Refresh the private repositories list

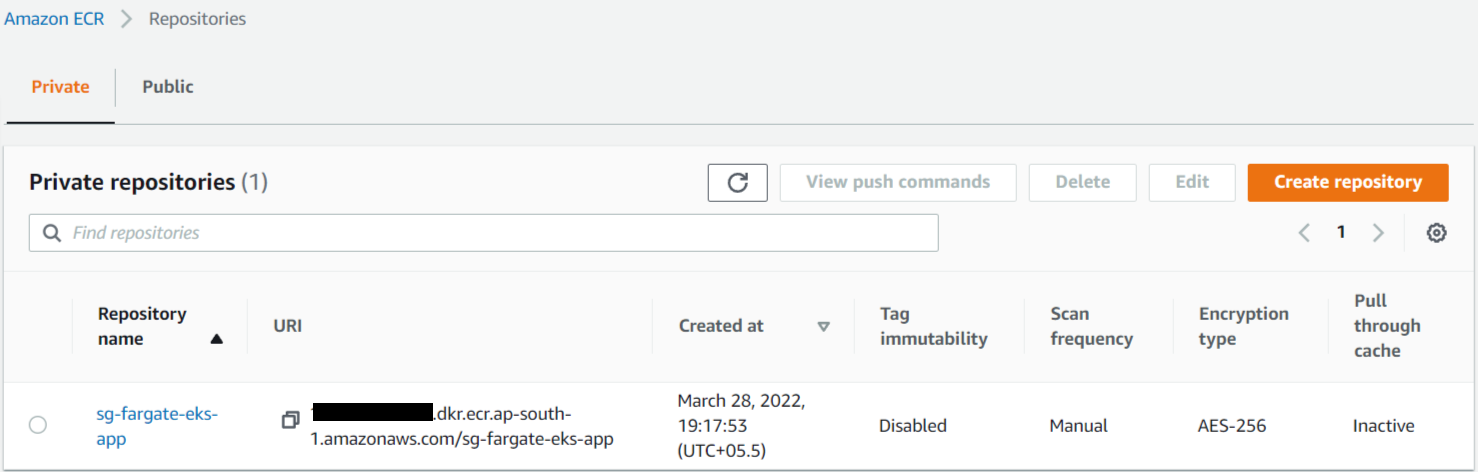737,182
